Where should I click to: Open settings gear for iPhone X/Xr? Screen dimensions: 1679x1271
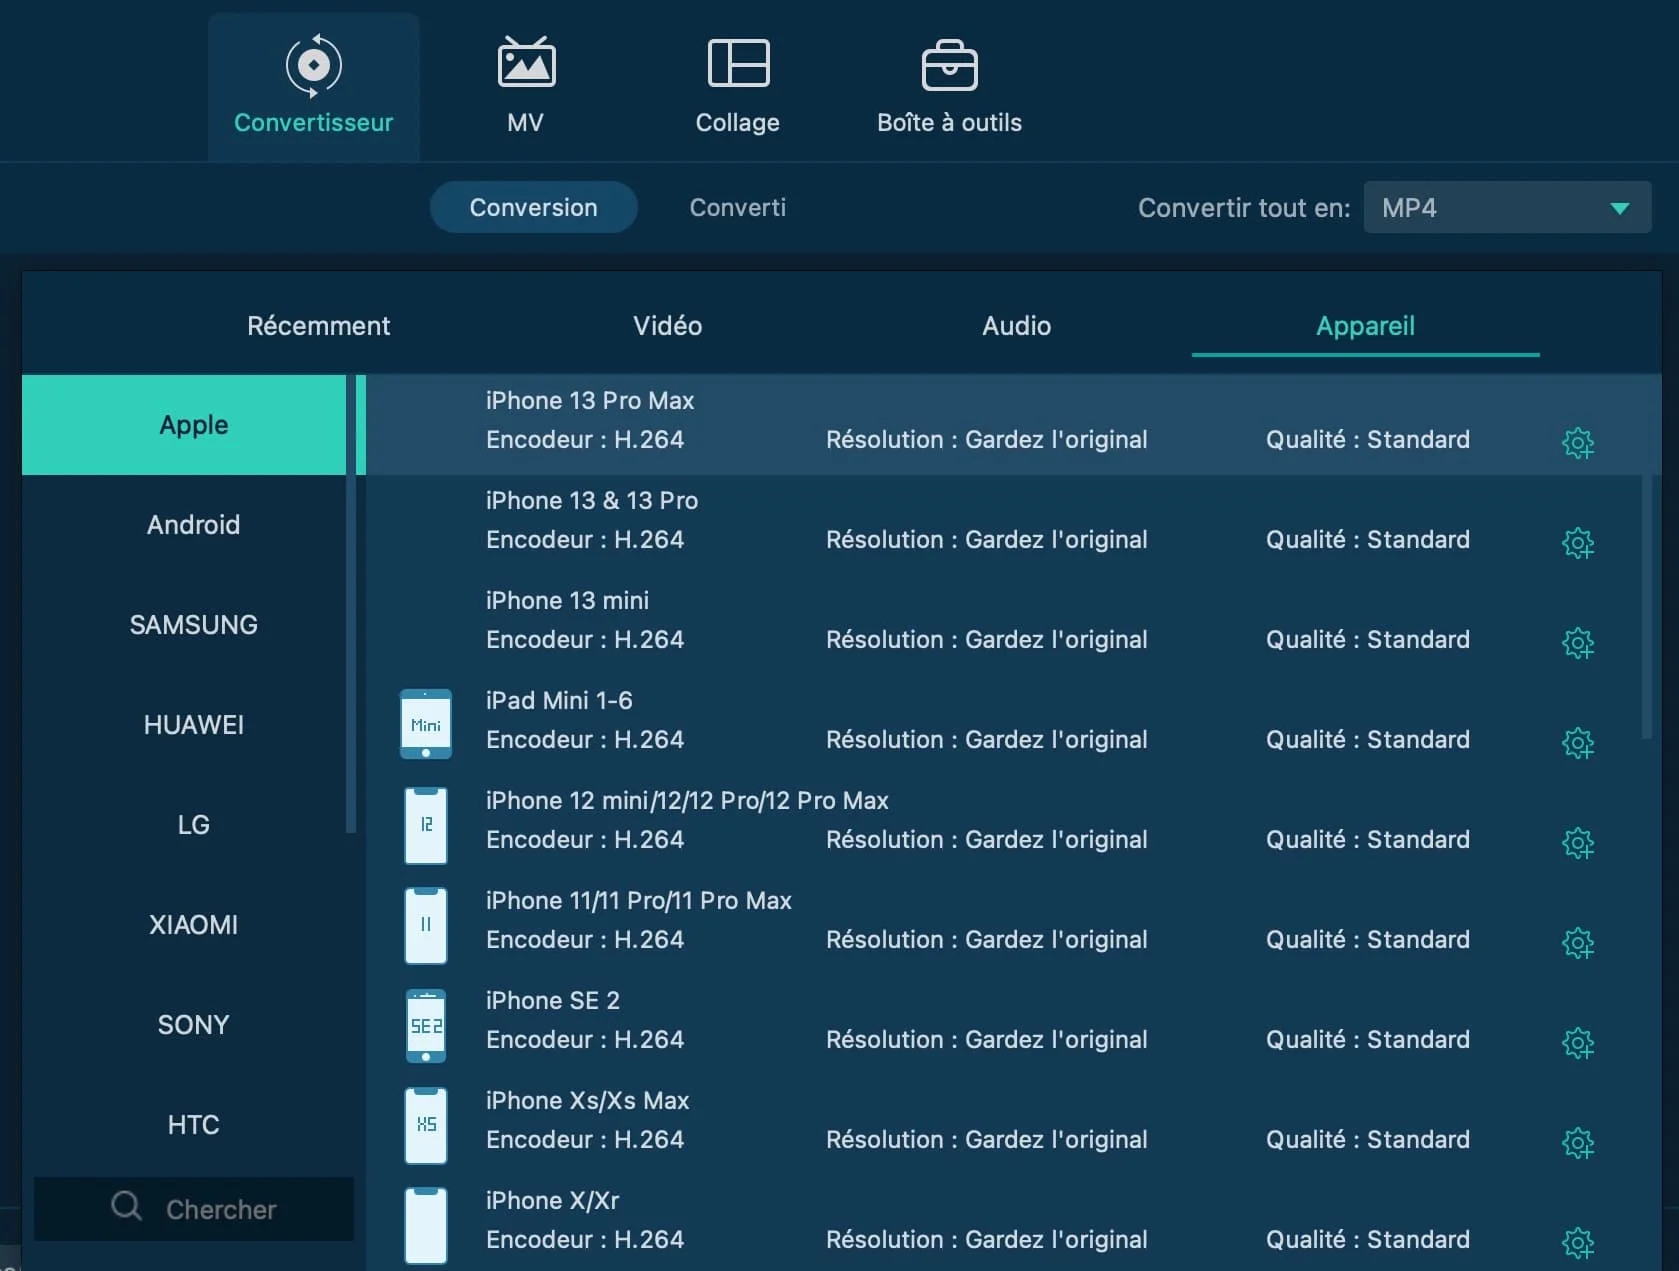tap(1577, 1243)
